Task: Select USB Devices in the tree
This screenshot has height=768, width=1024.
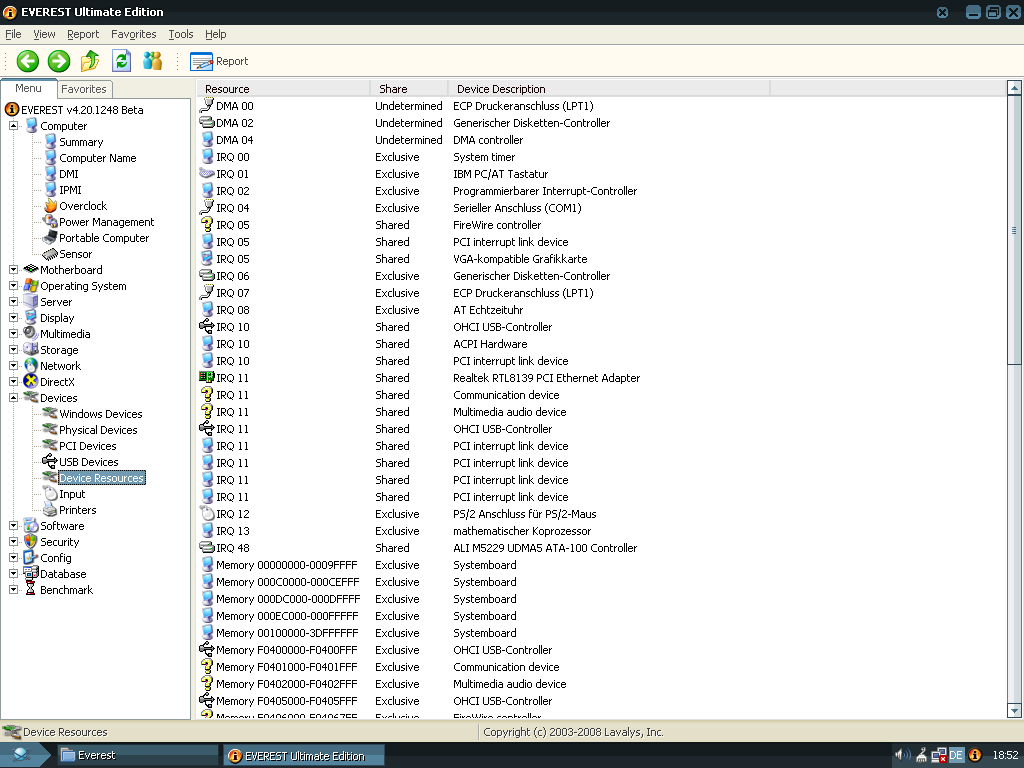Action: [x=88, y=462]
